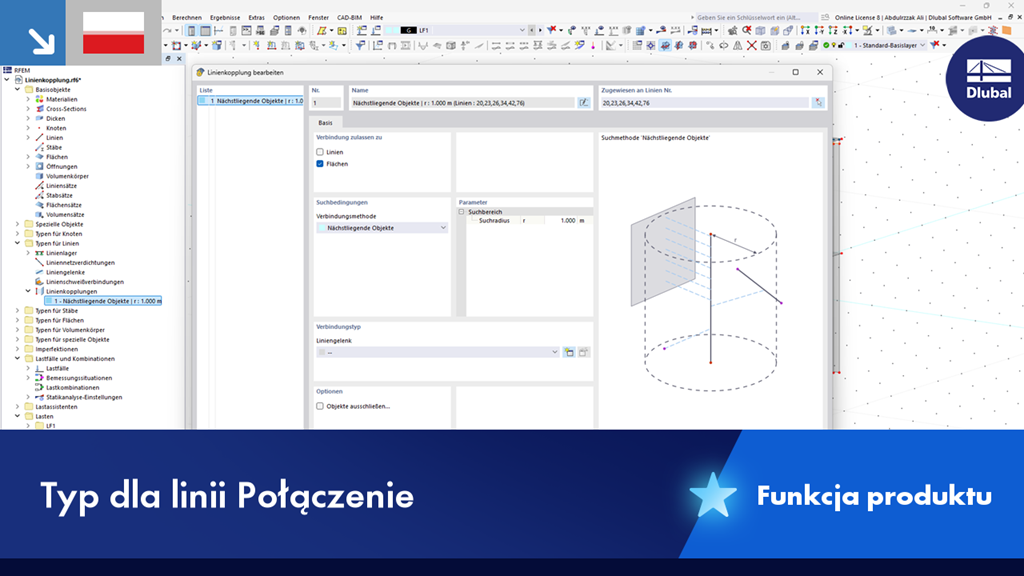Click the keyword search box
Viewport: 1024px width, 576px height.
[x=757, y=18]
